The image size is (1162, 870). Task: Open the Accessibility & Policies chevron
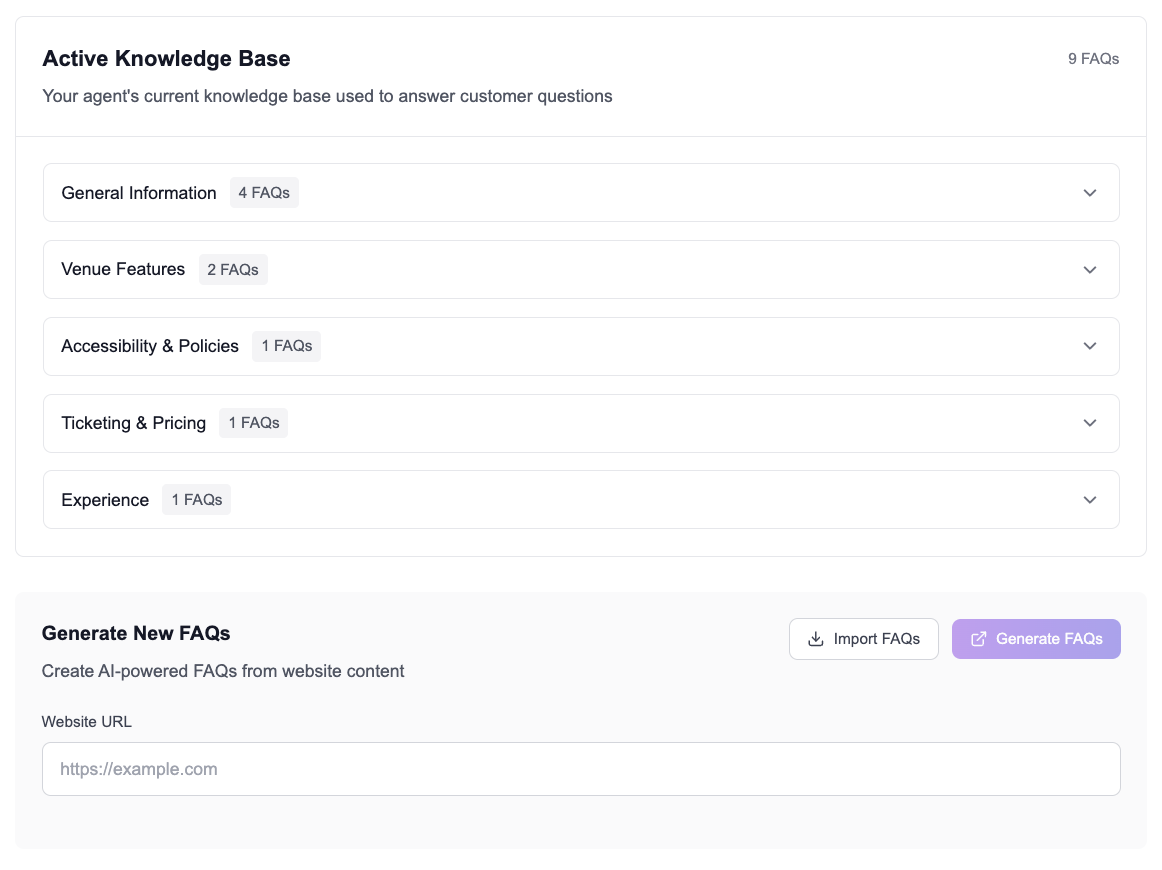1090,346
